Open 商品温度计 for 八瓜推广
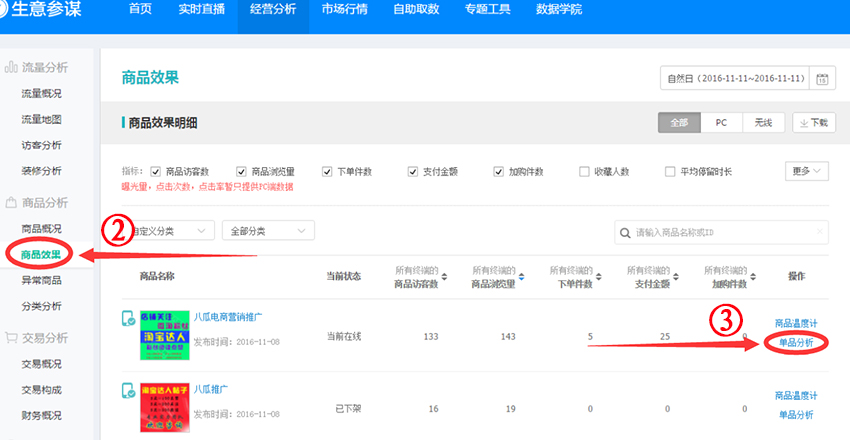 (x=796, y=396)
